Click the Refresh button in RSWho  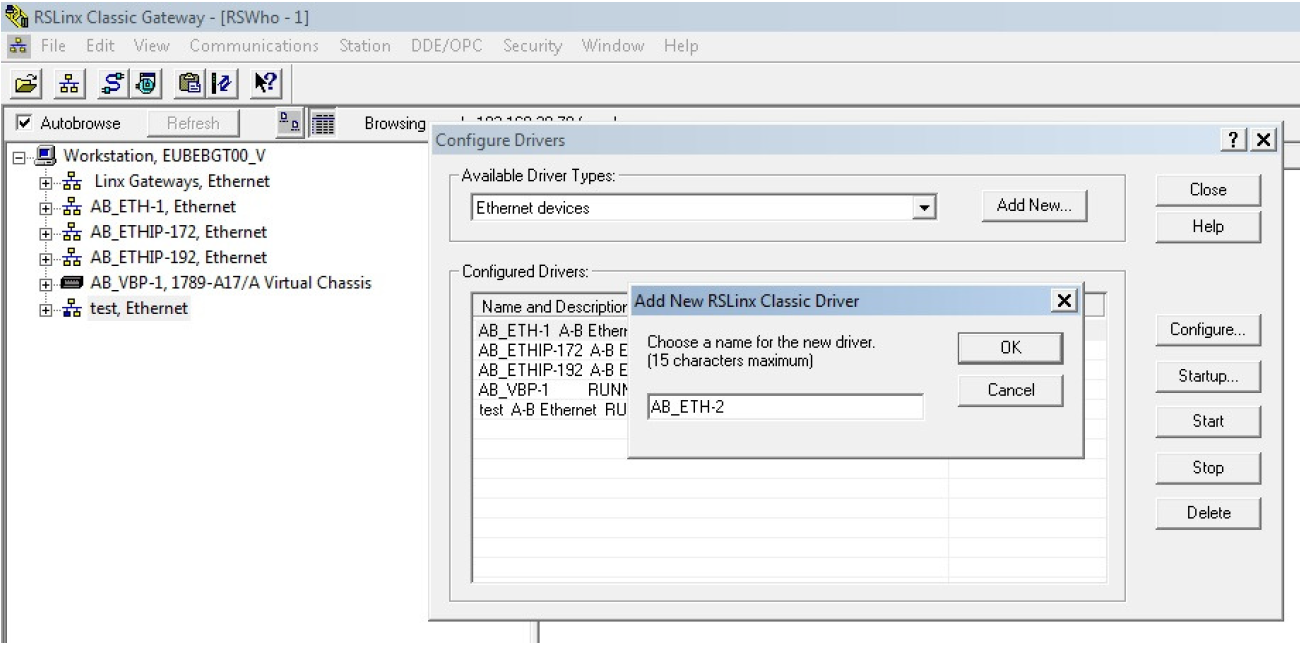tap(193, 124)
